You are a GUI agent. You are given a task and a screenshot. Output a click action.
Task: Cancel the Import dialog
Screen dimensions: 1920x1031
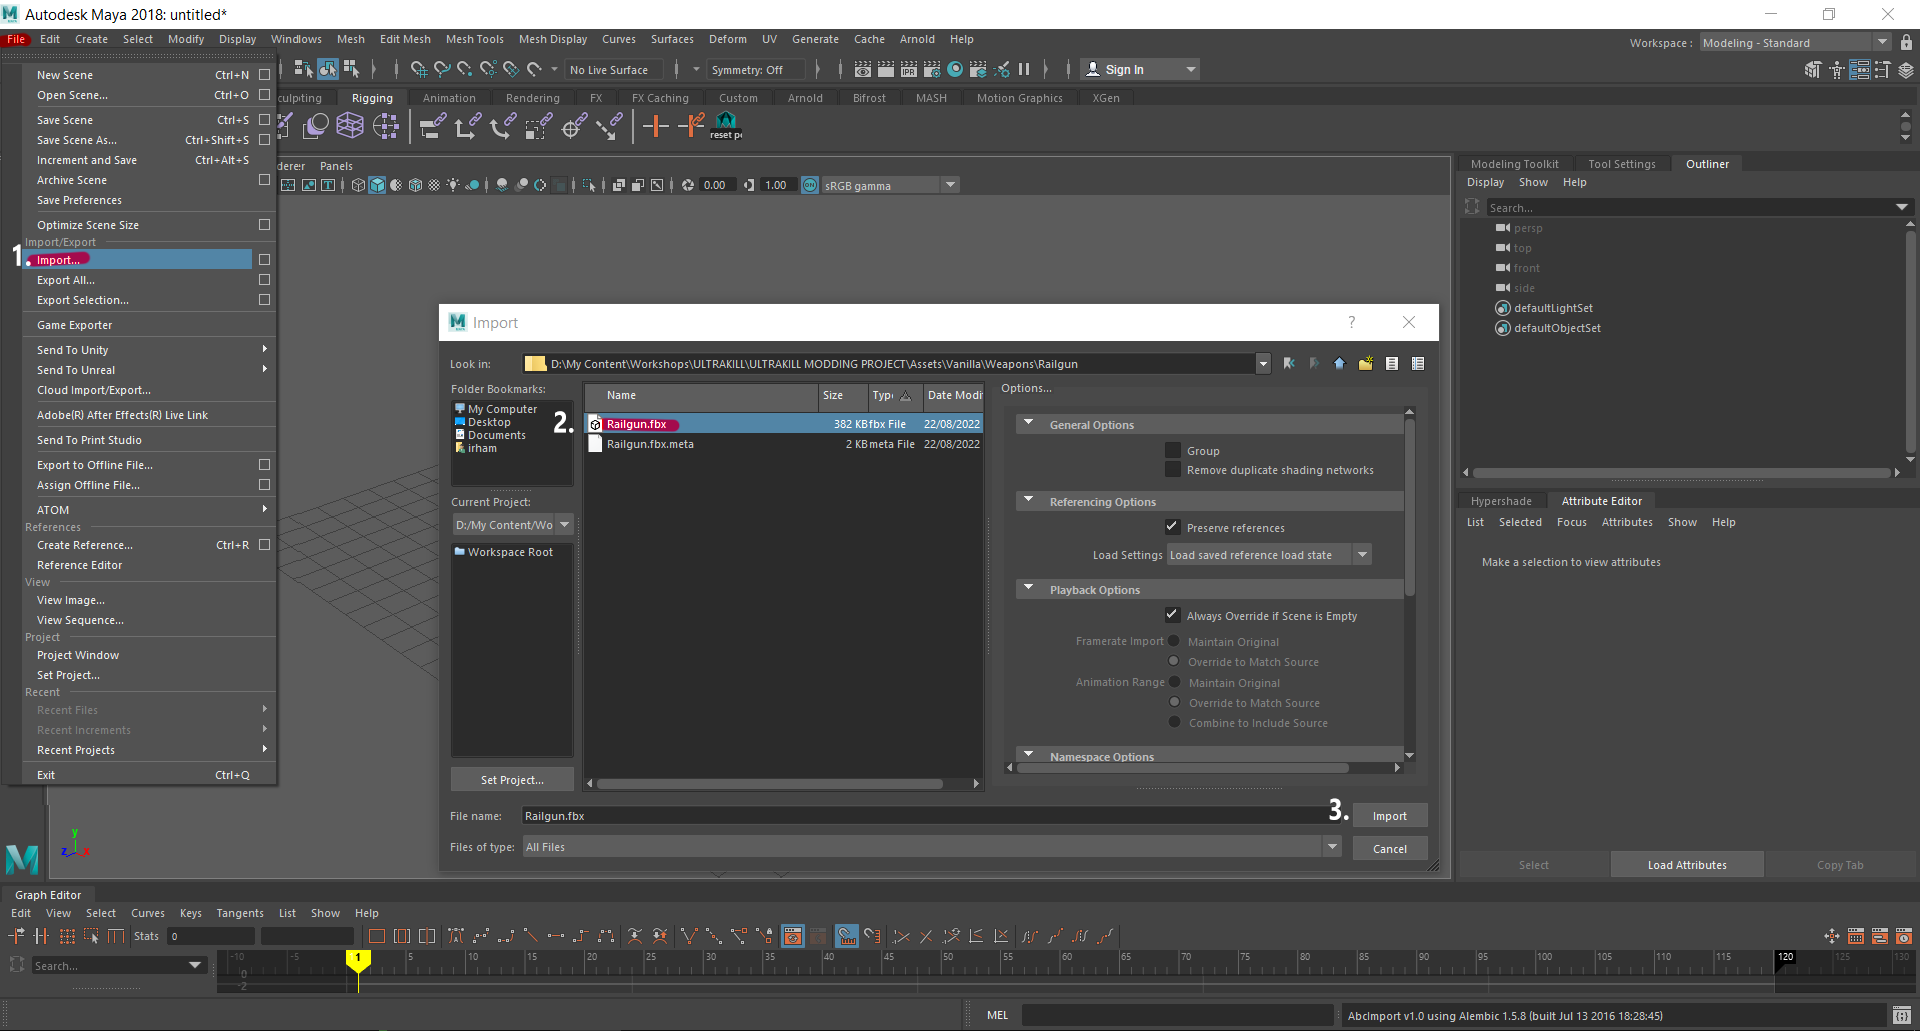tap(1390, 849)
